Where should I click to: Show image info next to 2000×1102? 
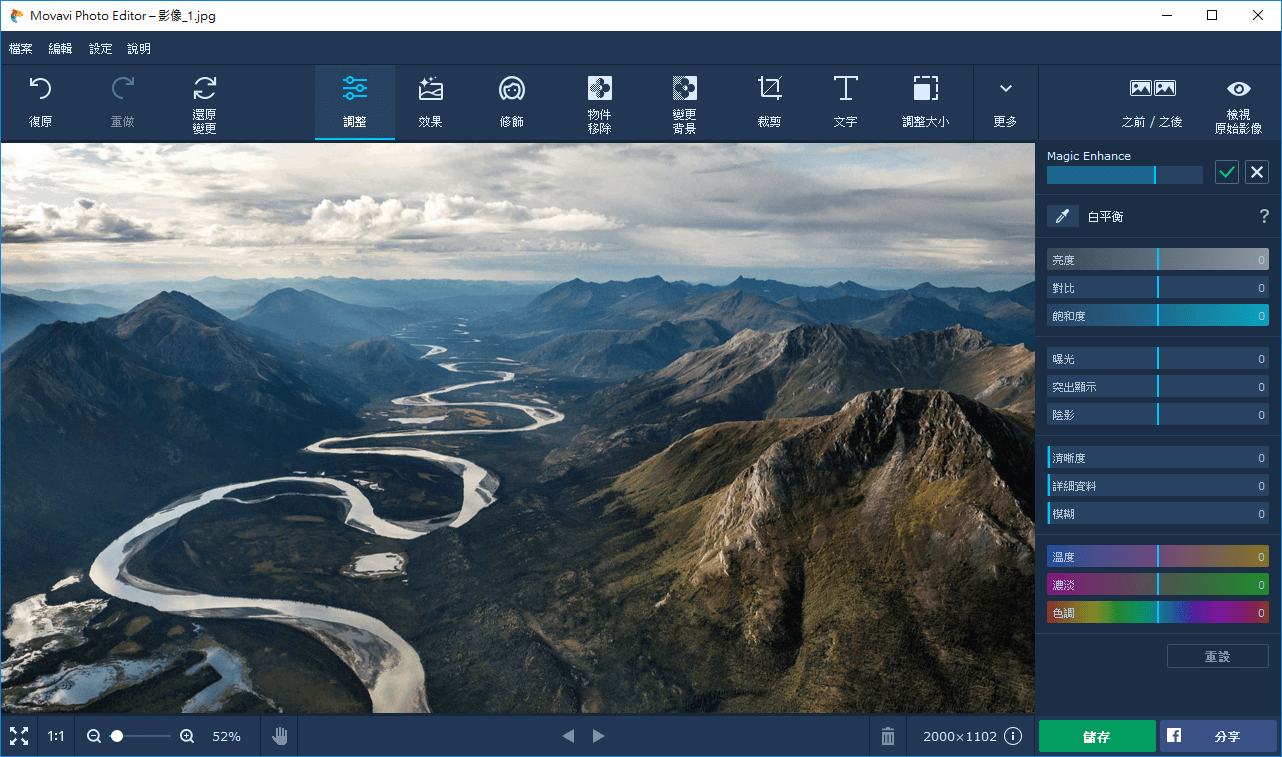point(1013,737)
